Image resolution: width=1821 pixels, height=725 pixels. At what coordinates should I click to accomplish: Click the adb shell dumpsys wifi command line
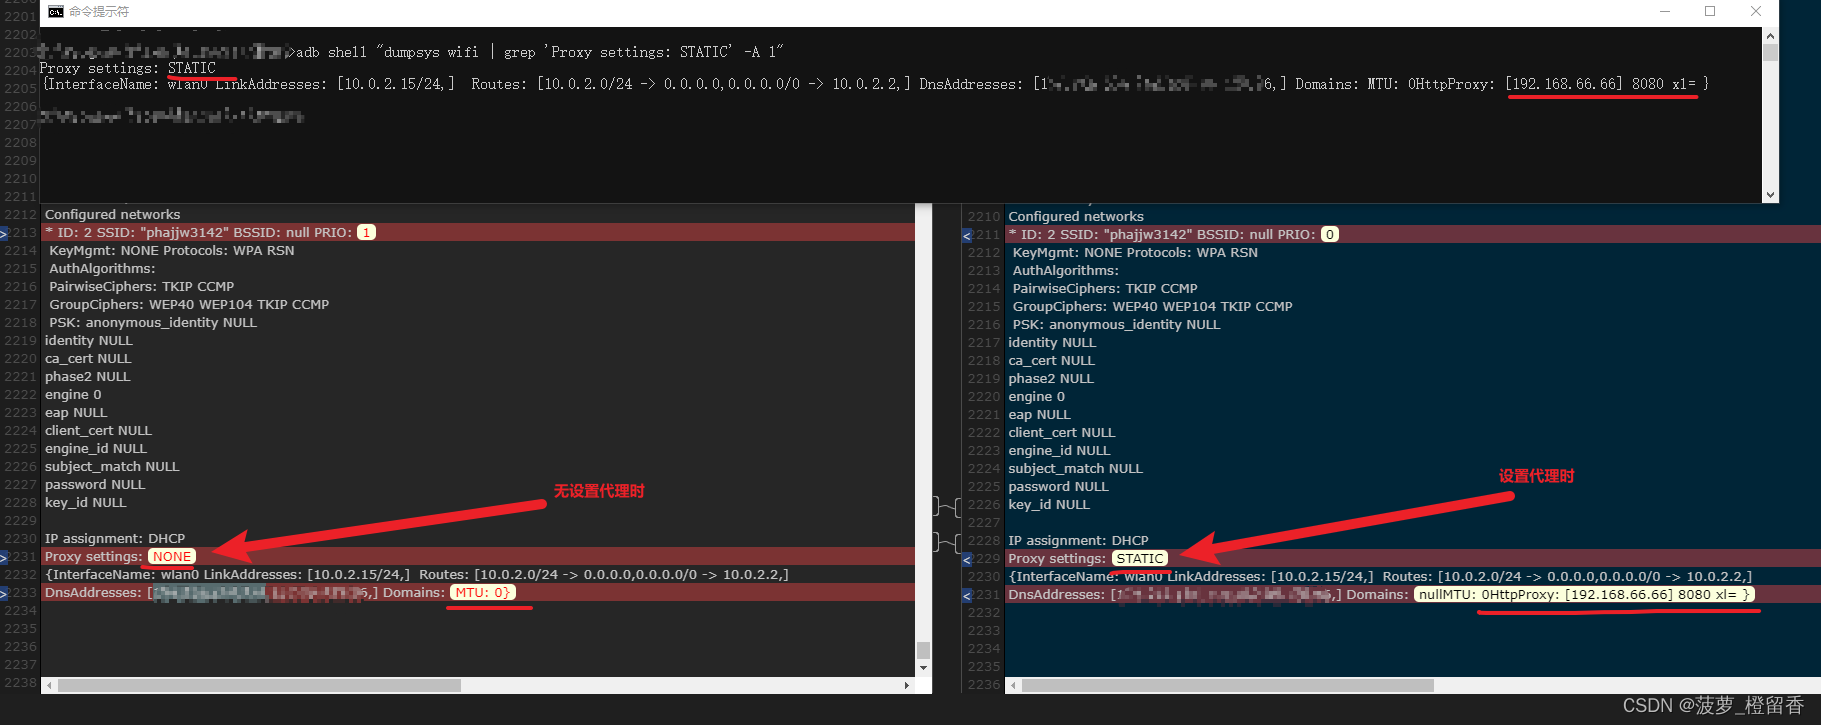click(540, 52)
